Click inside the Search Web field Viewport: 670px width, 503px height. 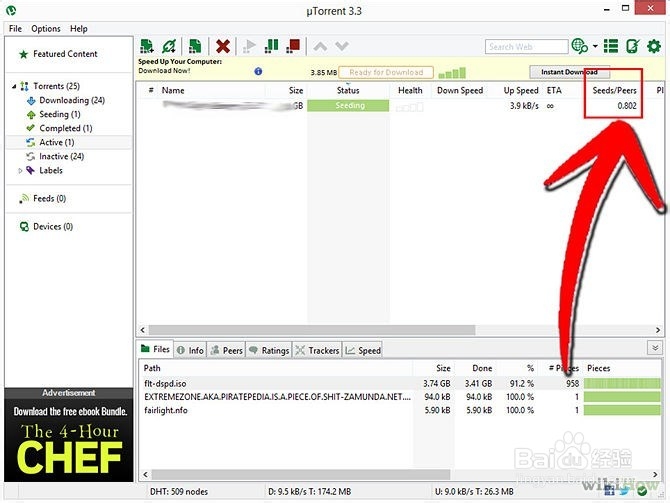click(526, 47)
